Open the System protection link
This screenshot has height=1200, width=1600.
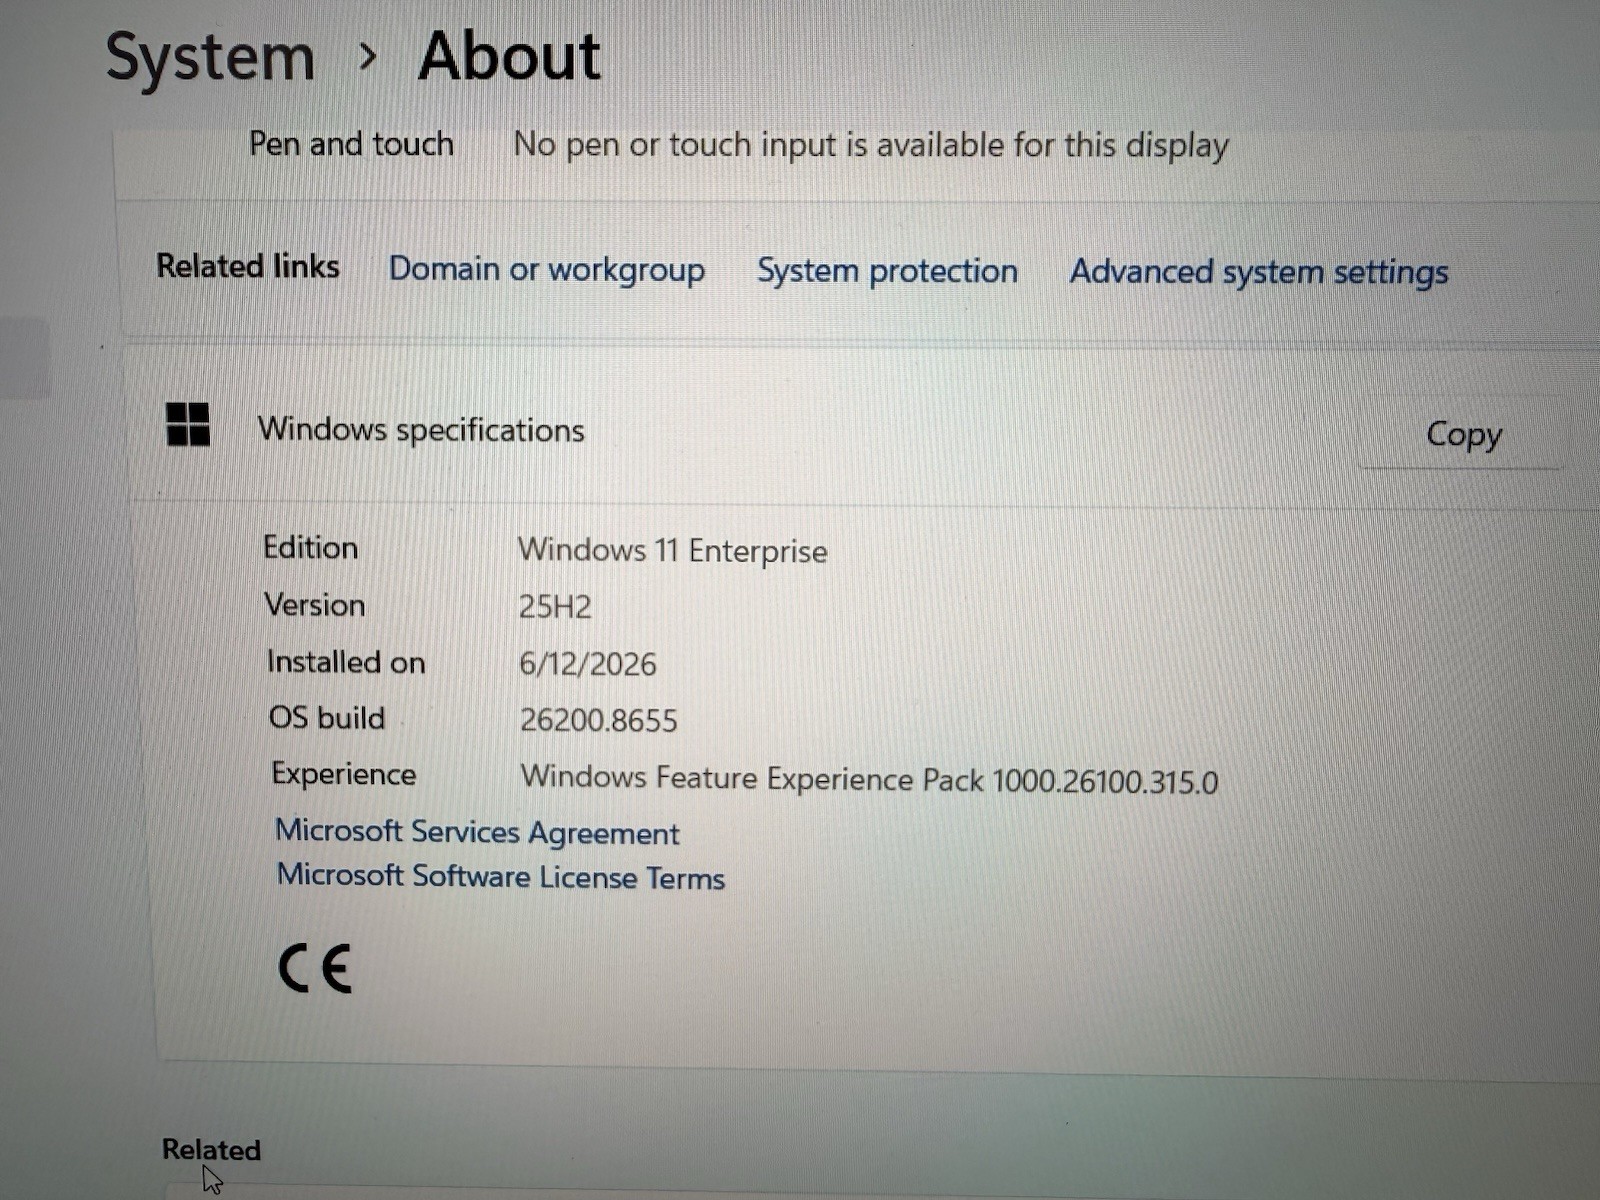click(x=887, y=271)
